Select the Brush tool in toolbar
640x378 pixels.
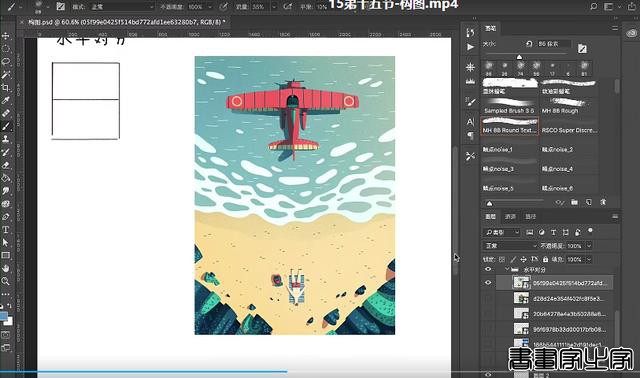click(x=6, y=127)
